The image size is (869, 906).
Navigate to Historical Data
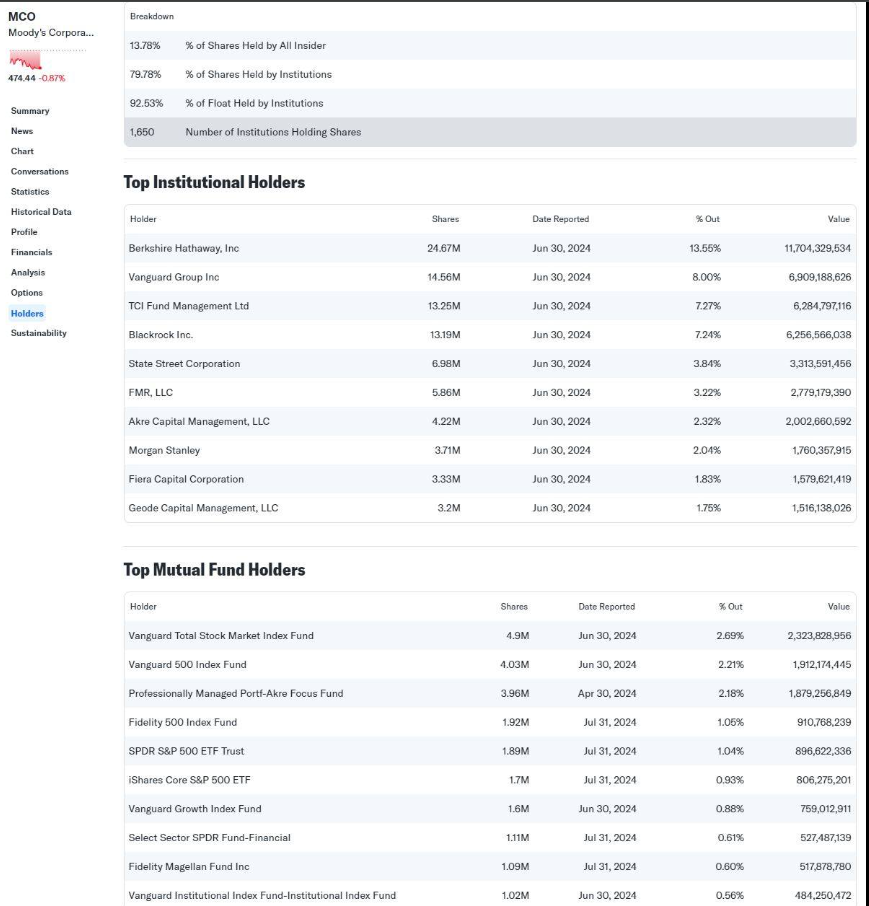[x=40, y=212]
